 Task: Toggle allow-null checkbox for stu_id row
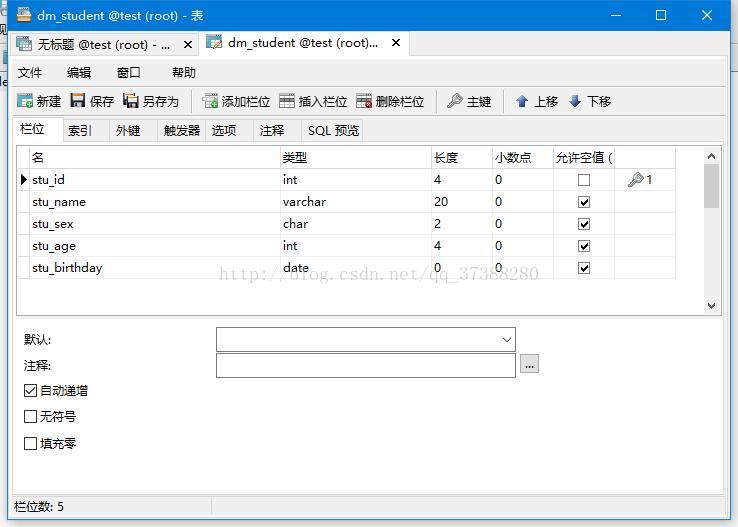tap(584, 180)
